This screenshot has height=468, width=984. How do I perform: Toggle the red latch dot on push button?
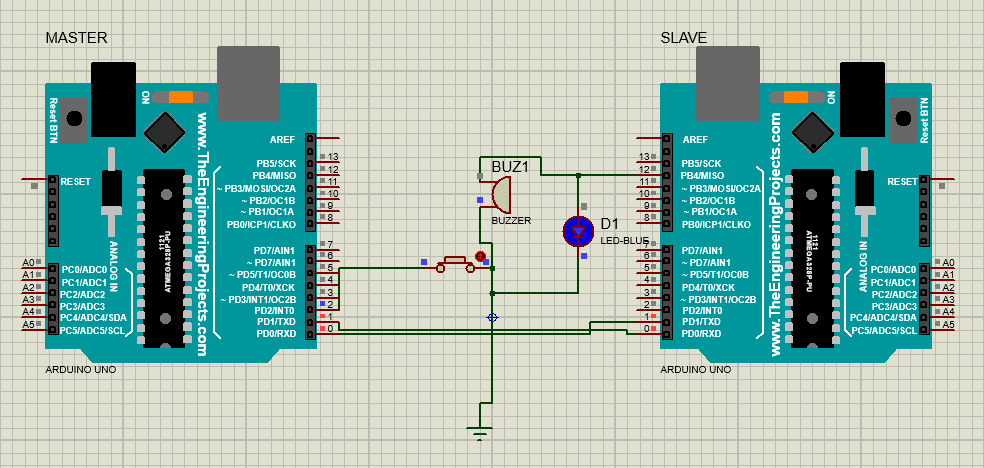pos(480,256)
